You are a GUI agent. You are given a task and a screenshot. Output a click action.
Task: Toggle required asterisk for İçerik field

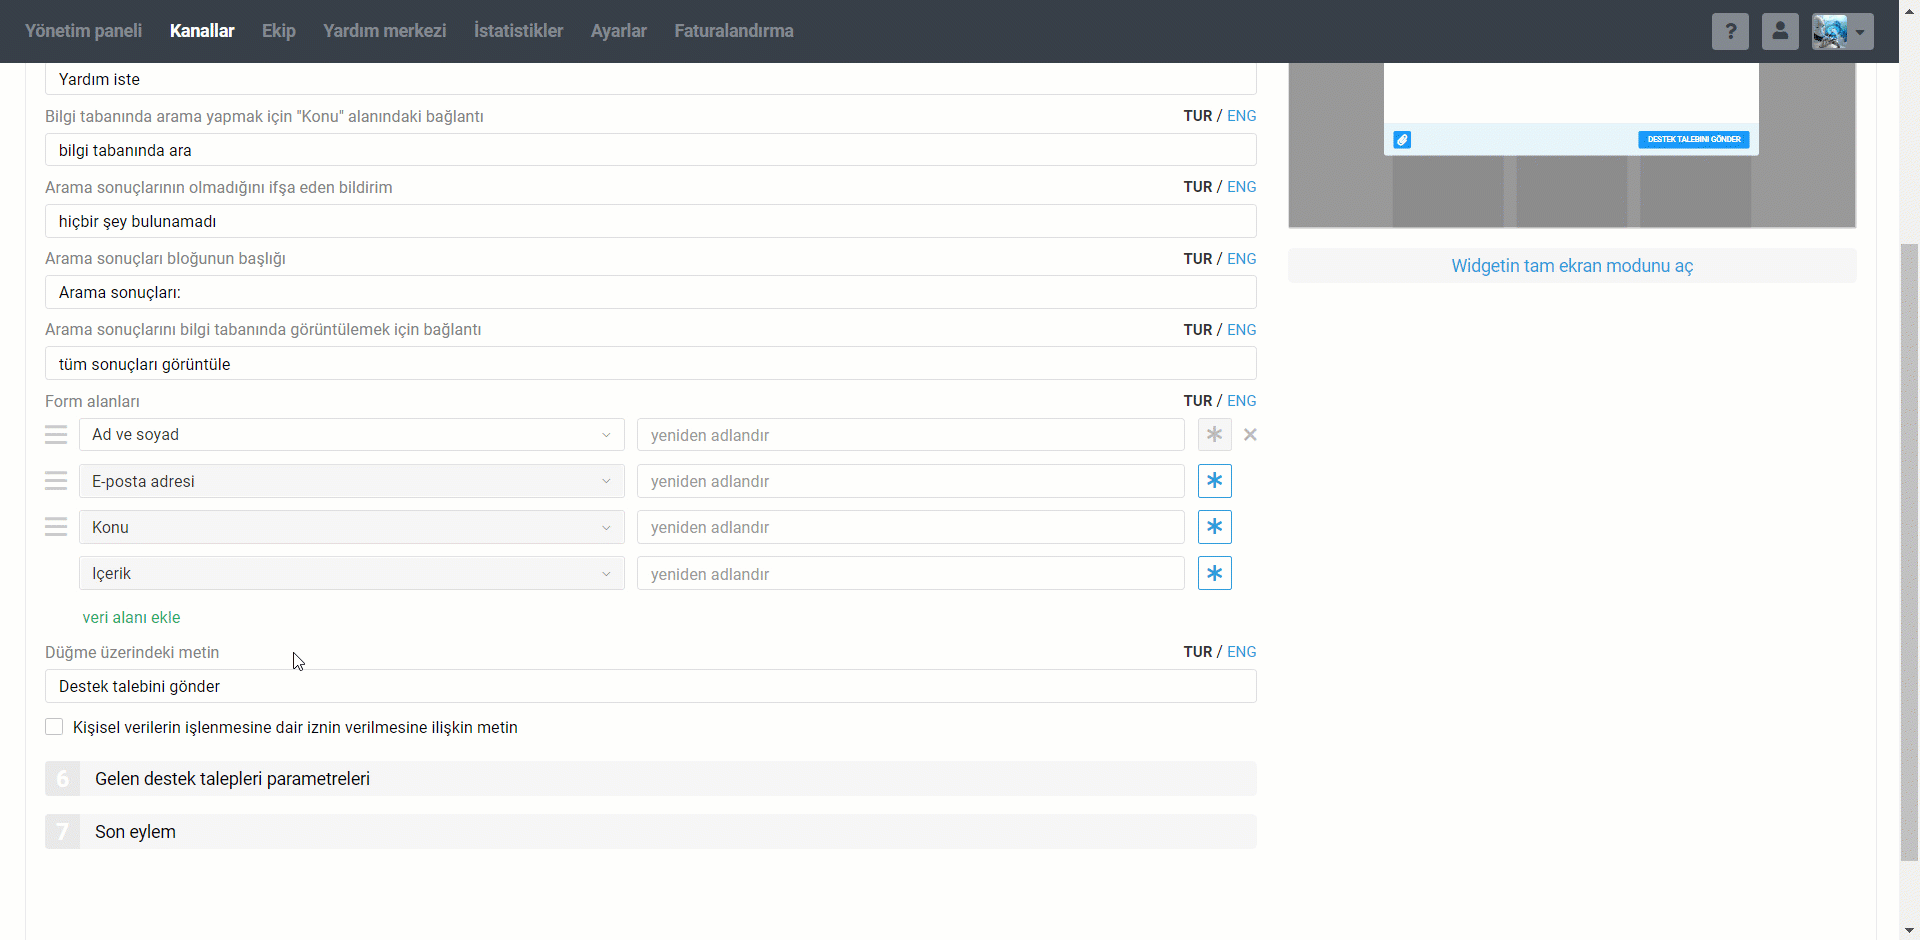(1214, 573)
